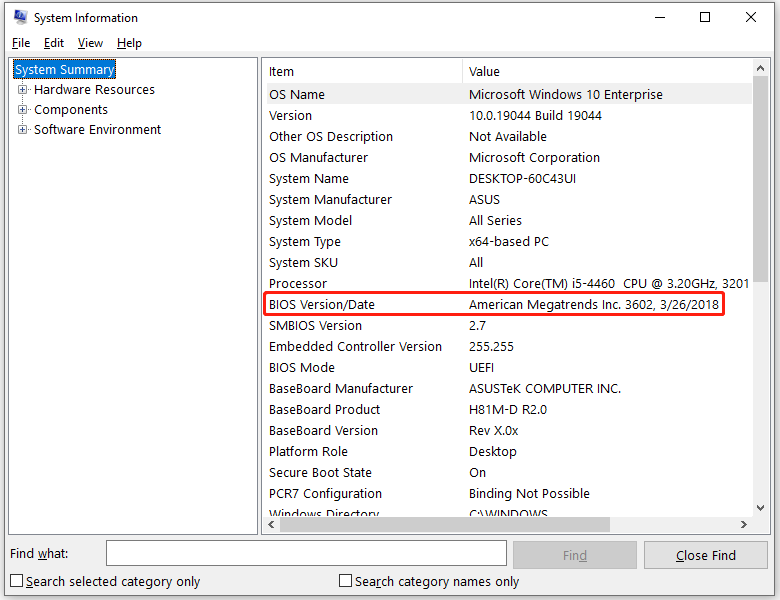Click the horizontal scrollbar right arrow
This screenshot has width=780, height=600.
tap(744, 524)
